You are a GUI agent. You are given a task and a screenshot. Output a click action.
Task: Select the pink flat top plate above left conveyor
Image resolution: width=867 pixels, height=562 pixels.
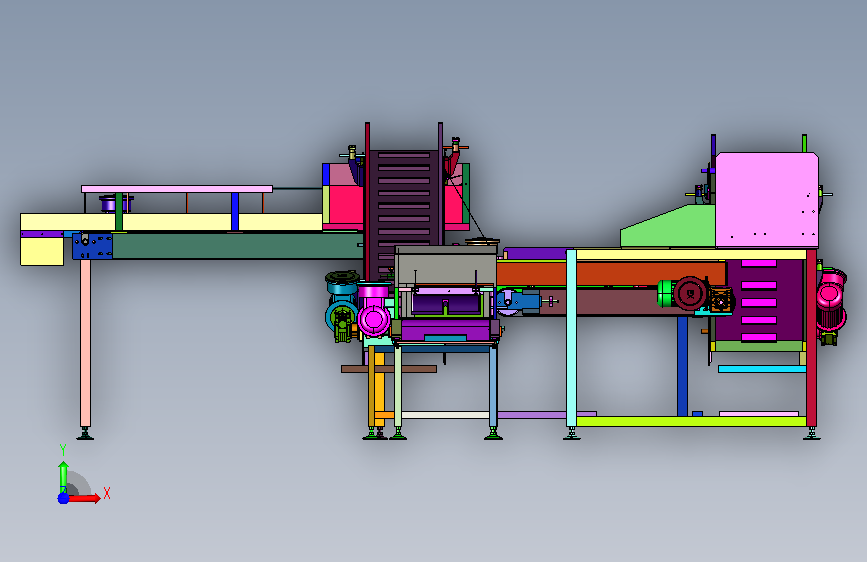coord(177,189)
